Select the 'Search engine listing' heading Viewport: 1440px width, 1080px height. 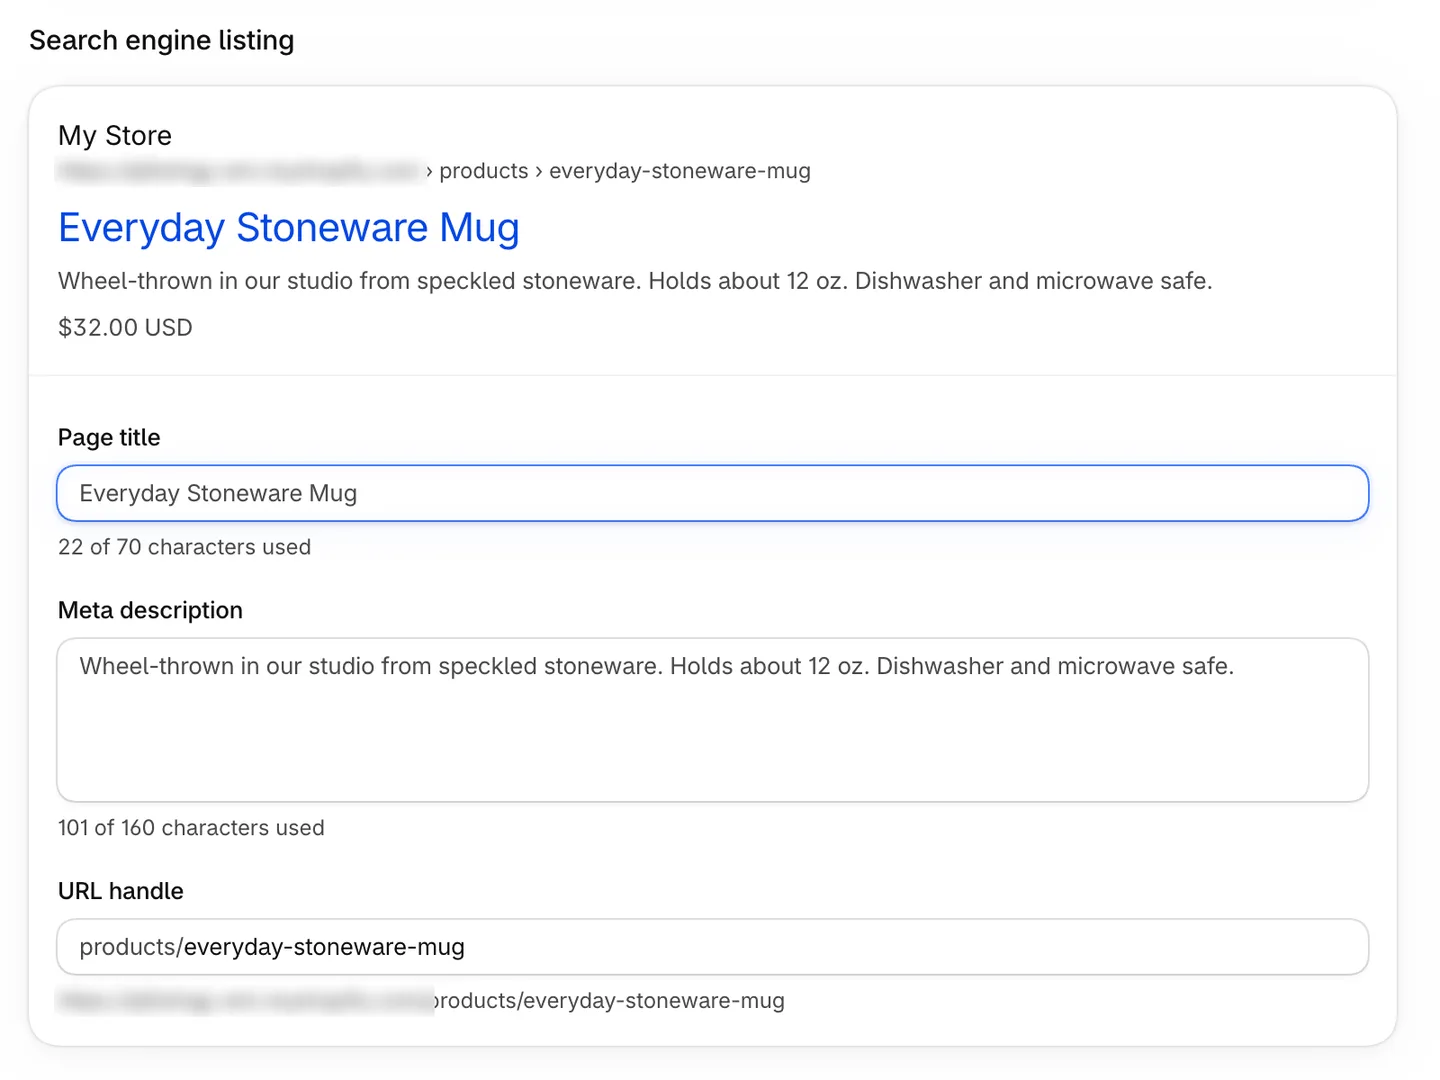tap(162, 40)
